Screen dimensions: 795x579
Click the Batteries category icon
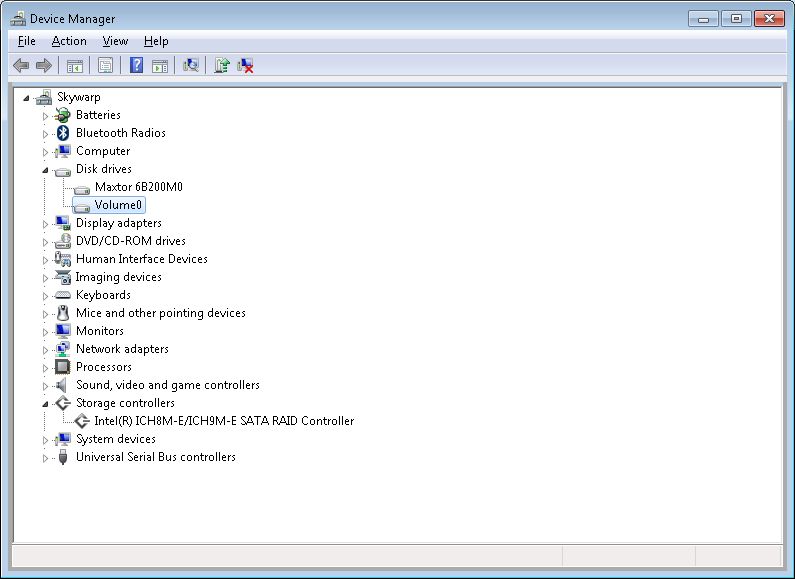63,115
